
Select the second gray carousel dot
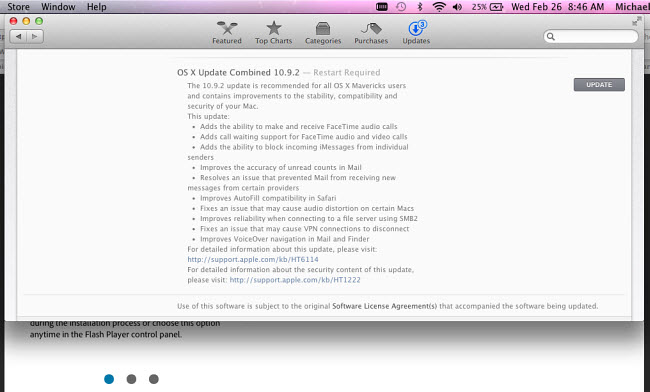(x=131, y=379)
